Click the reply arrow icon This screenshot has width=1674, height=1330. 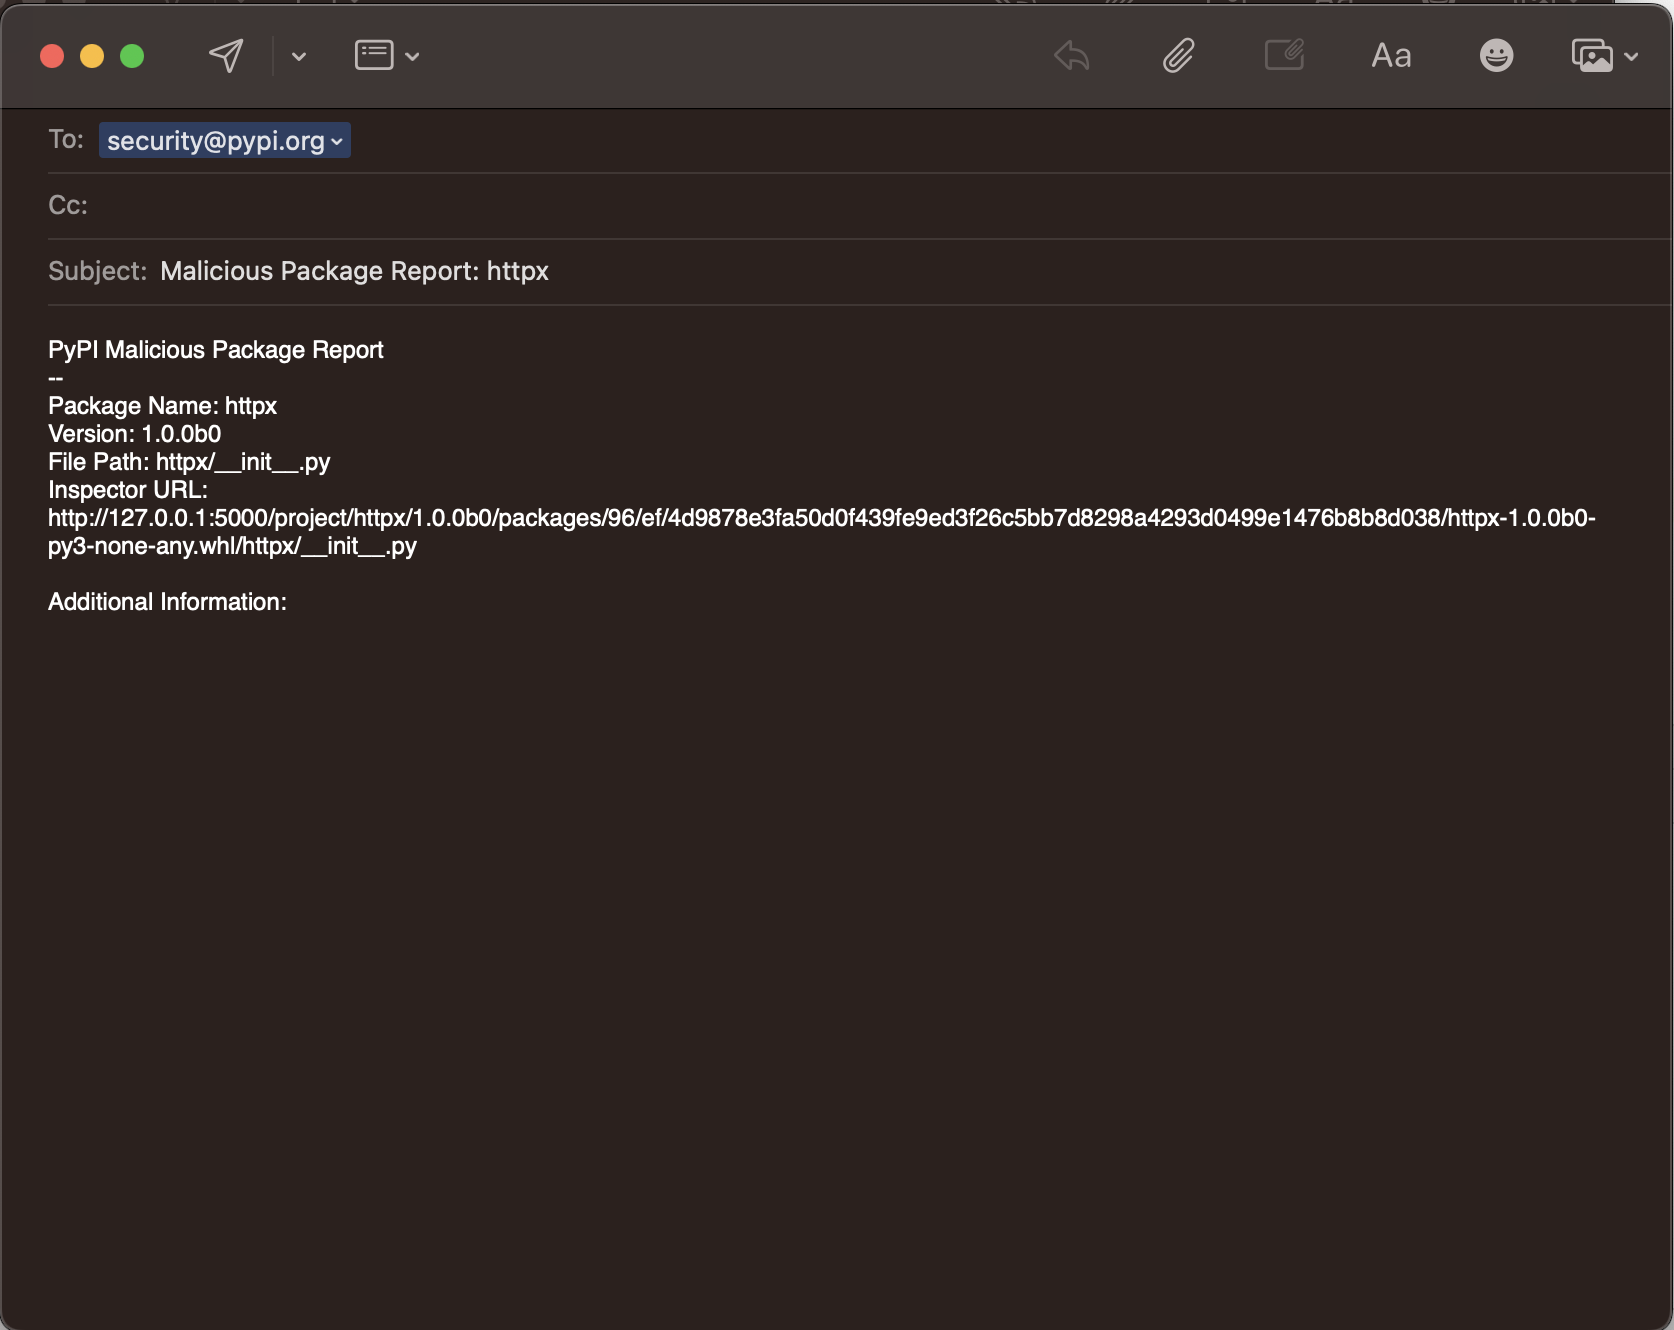coord(1072,56)
